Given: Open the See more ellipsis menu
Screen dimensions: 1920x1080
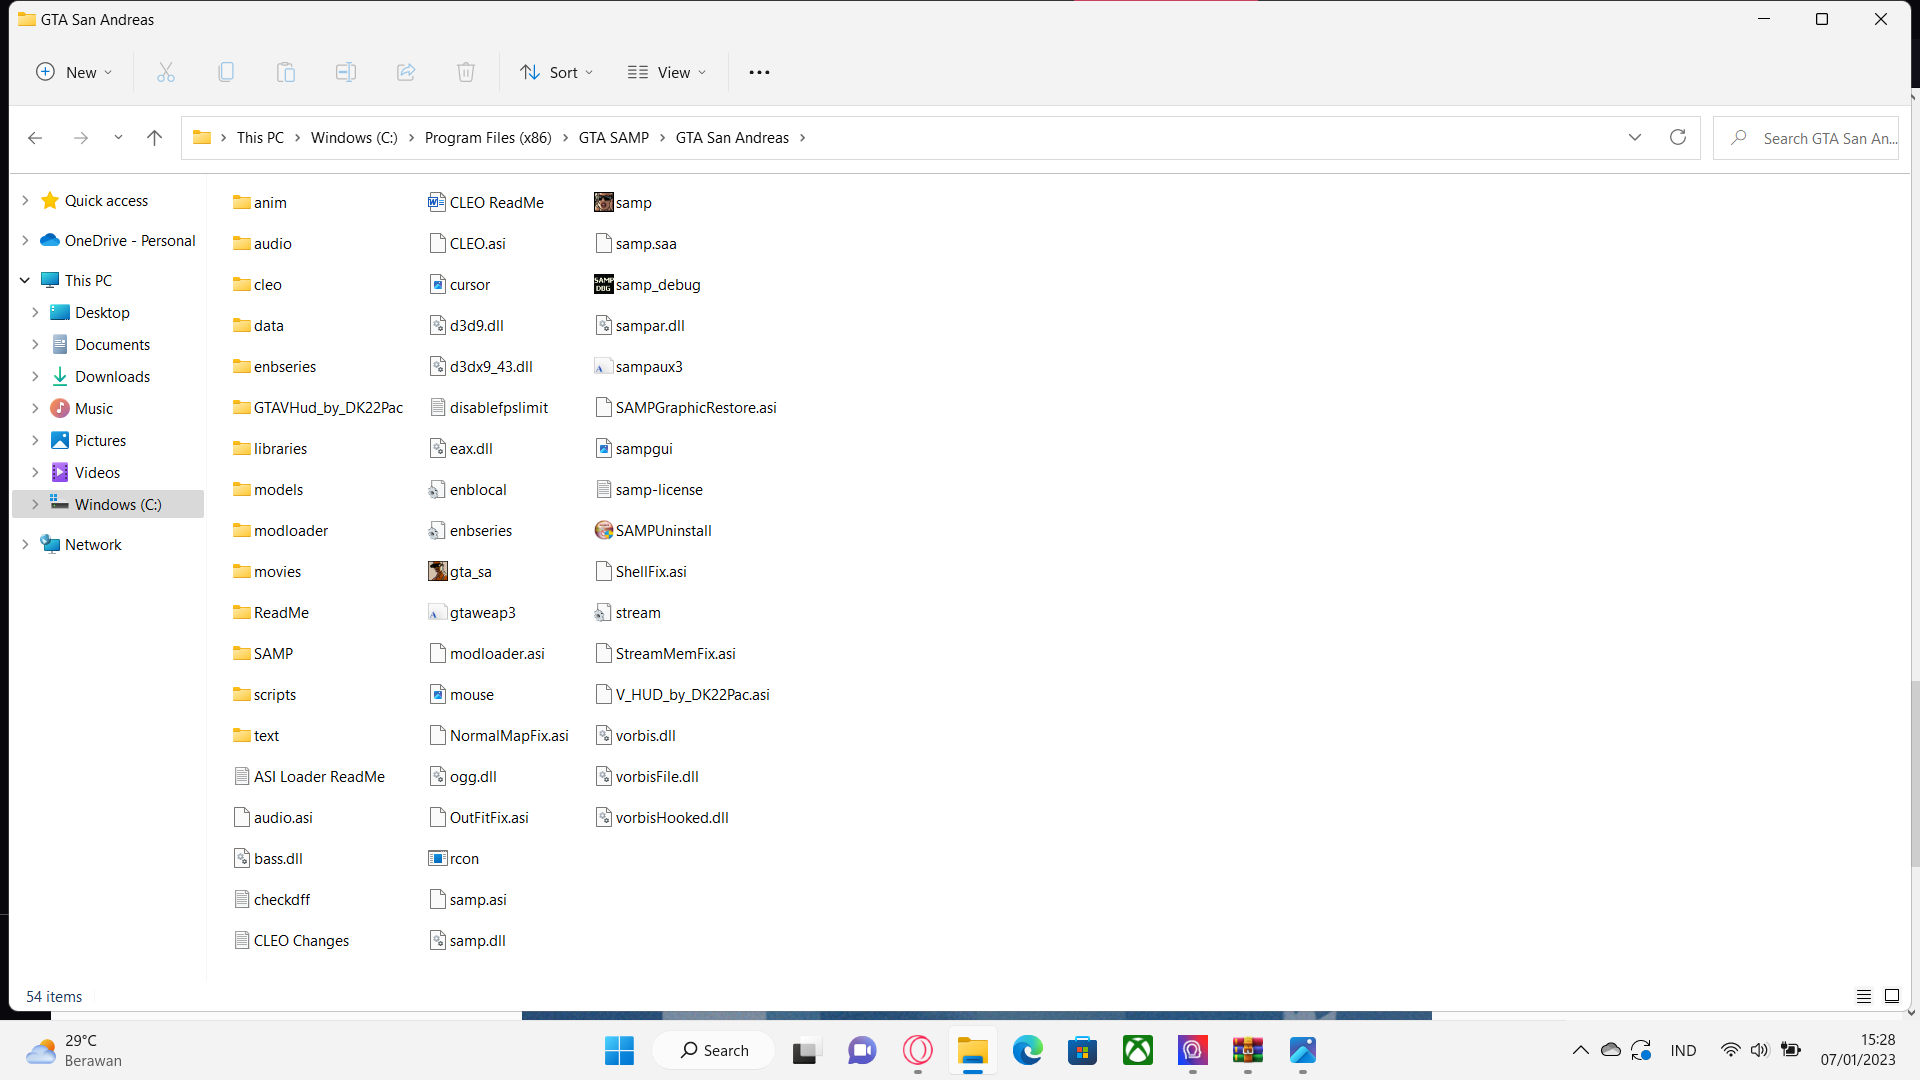Looking at the screenshot, I should (759, 72).
